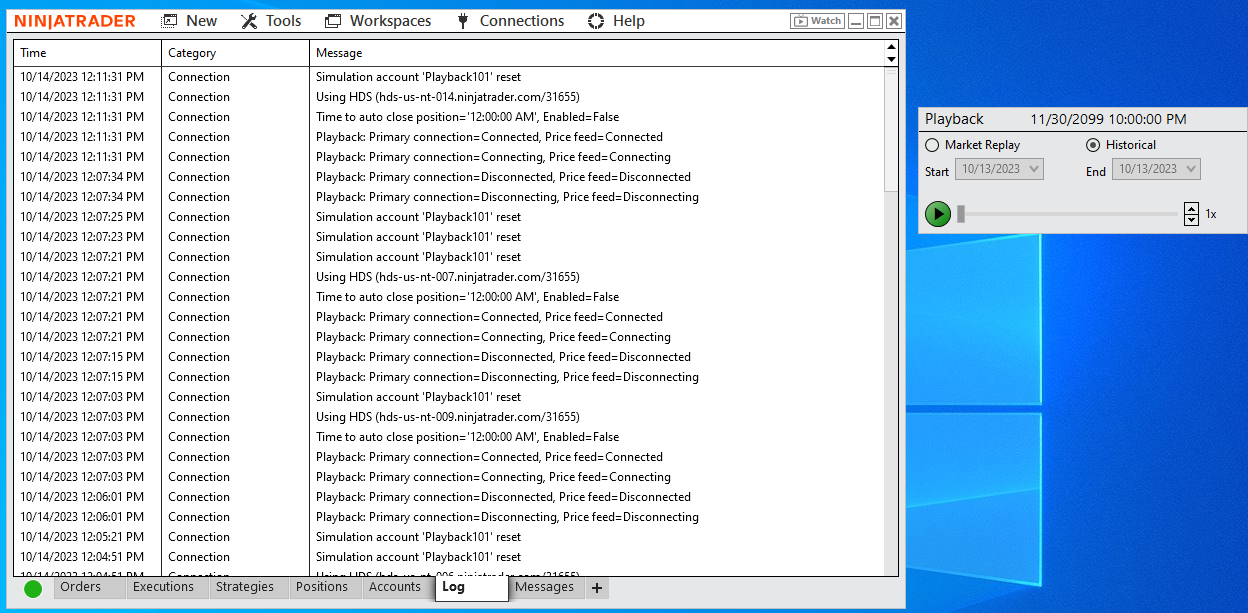The height and width of the screenshot is (613, 1248).
Task: Select the hds-us-nt-014 HDS log message
Action: coord(449,97)
